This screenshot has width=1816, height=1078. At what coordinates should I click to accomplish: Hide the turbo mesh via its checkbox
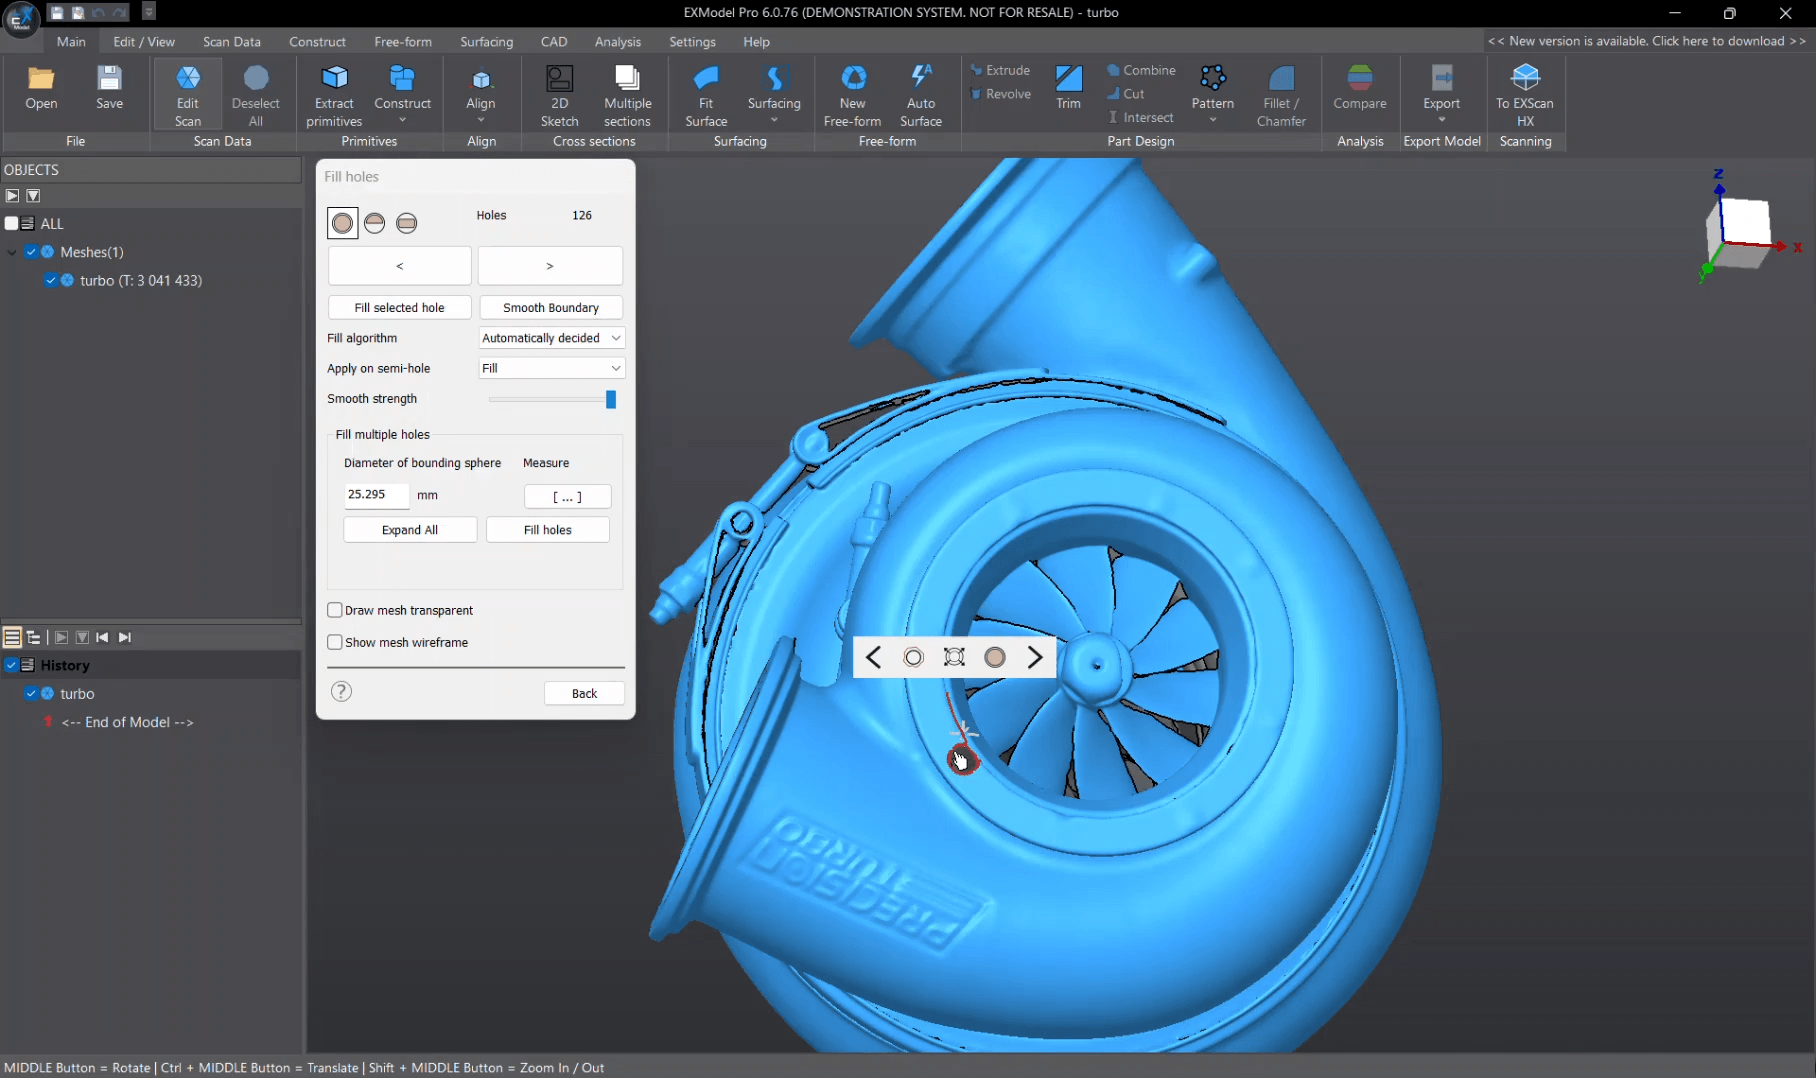pos(50,281)
